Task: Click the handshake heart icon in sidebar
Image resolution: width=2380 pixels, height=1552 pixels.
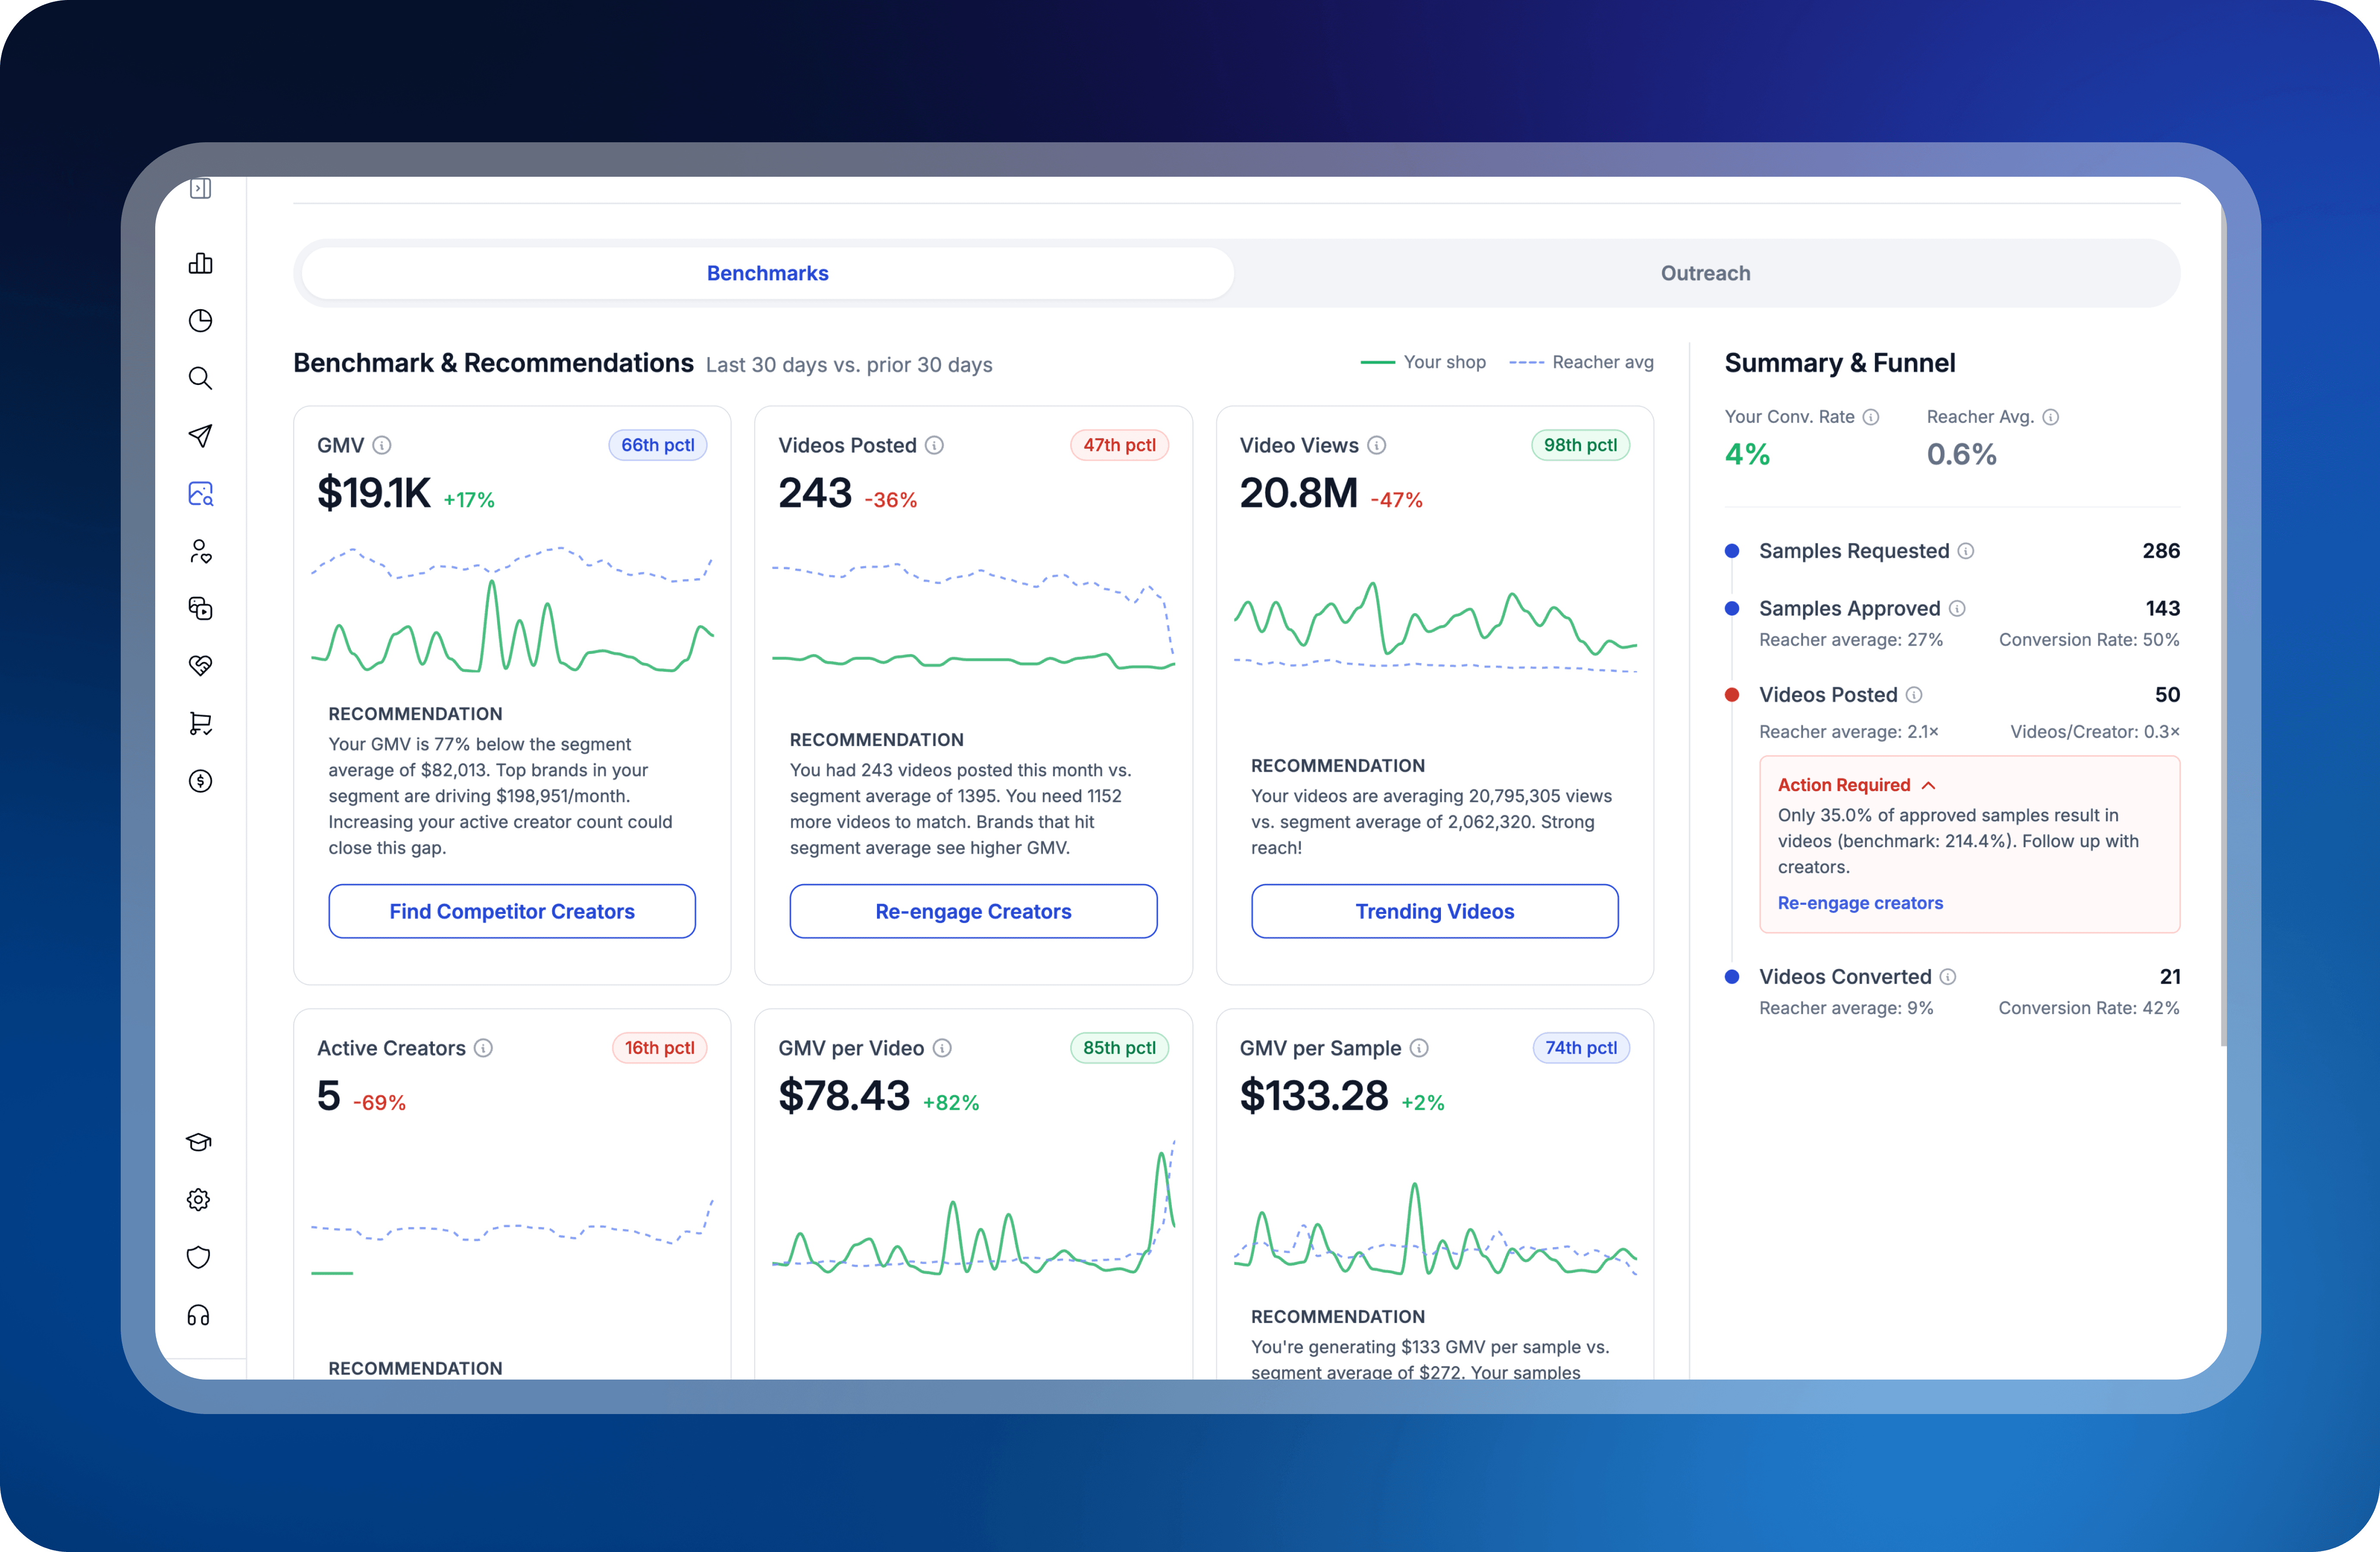Action: pyautogui.click(x=200, y=665)
